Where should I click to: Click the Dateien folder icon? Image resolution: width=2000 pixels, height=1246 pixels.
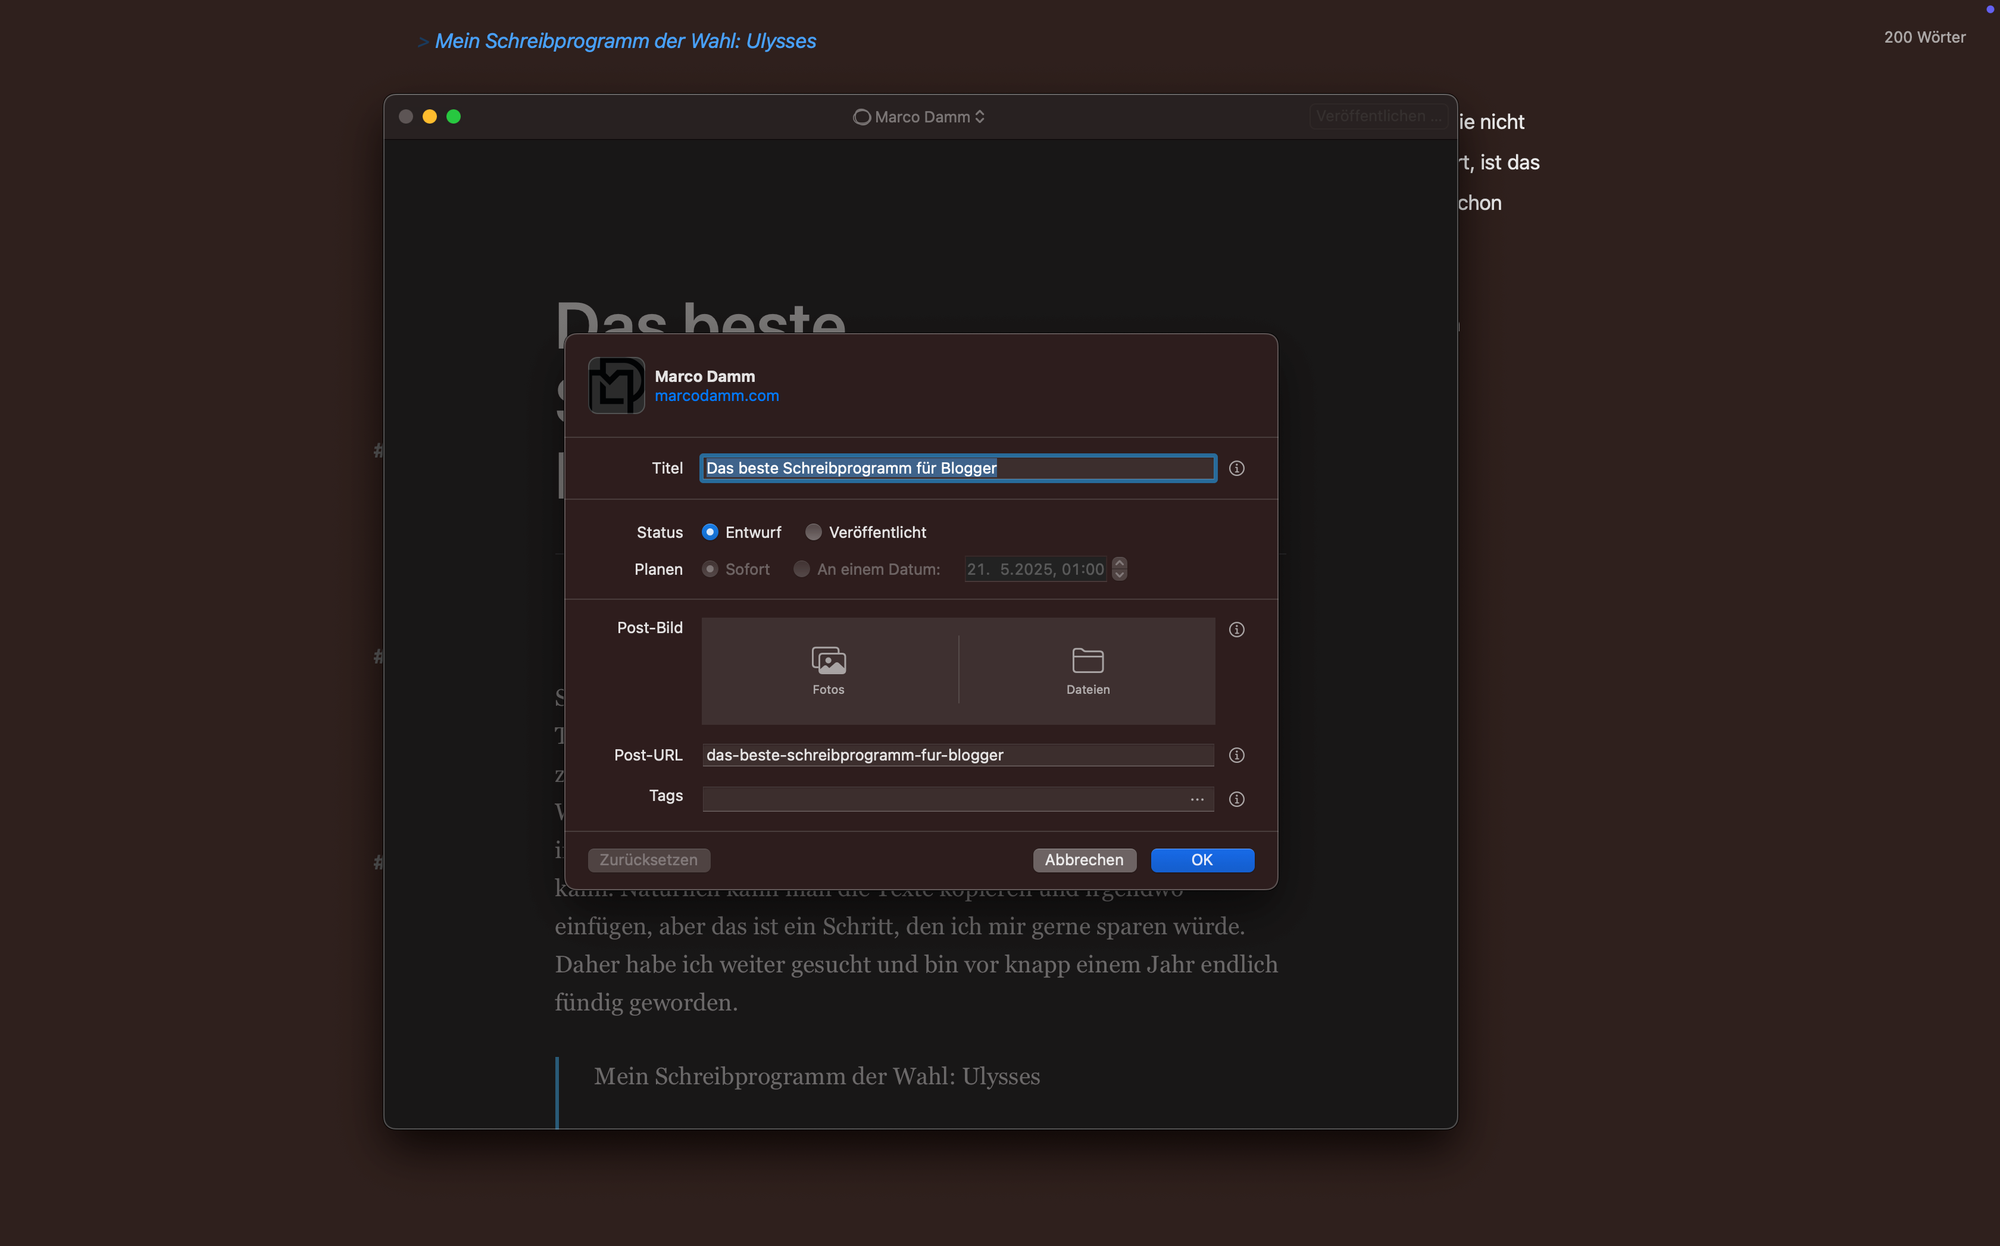[x=1087, y=661]
